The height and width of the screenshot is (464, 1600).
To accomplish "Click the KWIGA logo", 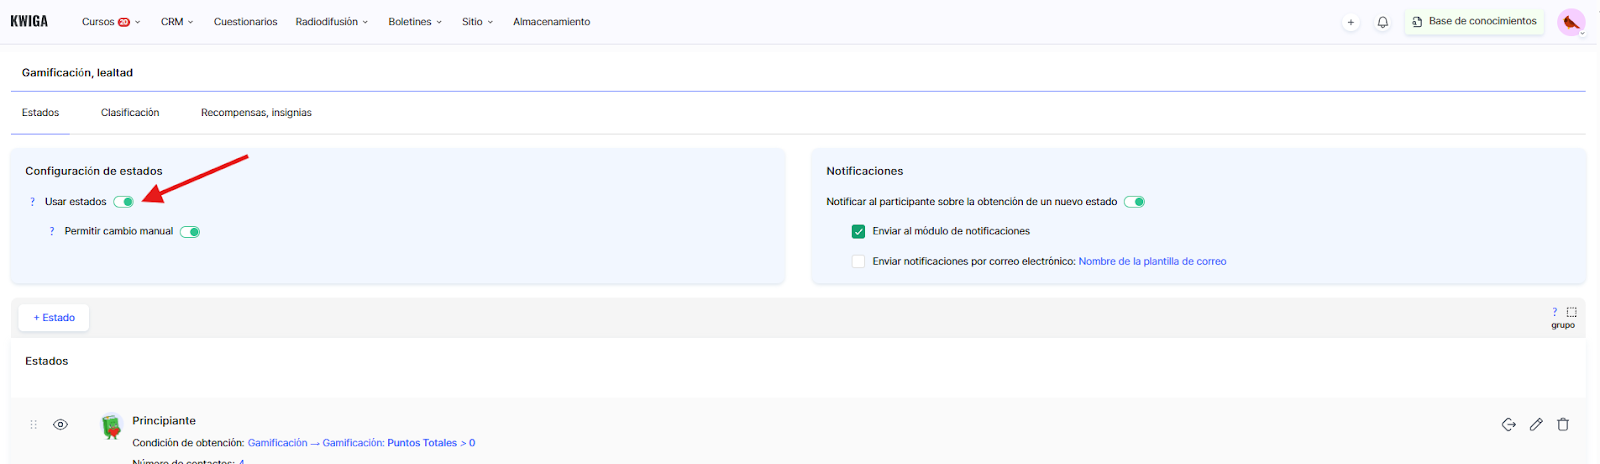I will click(29, 21).
